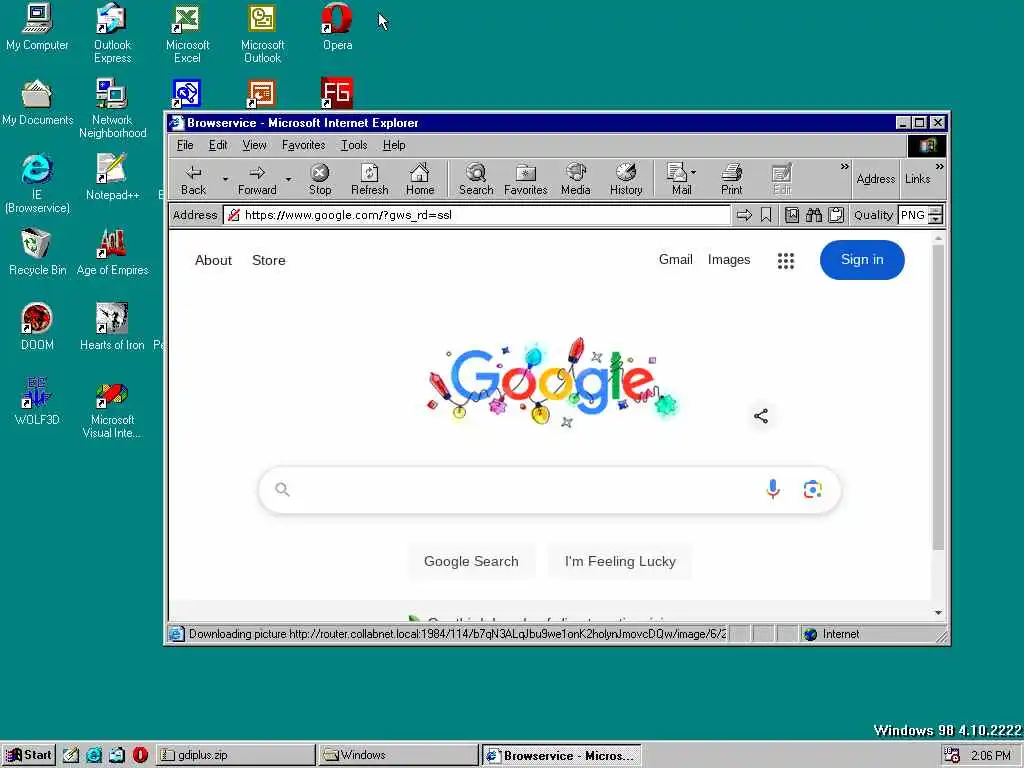Switch to the gdiplus.zip taskbar window
Screen dimensions: 1024x768
[x=235, y=755]
